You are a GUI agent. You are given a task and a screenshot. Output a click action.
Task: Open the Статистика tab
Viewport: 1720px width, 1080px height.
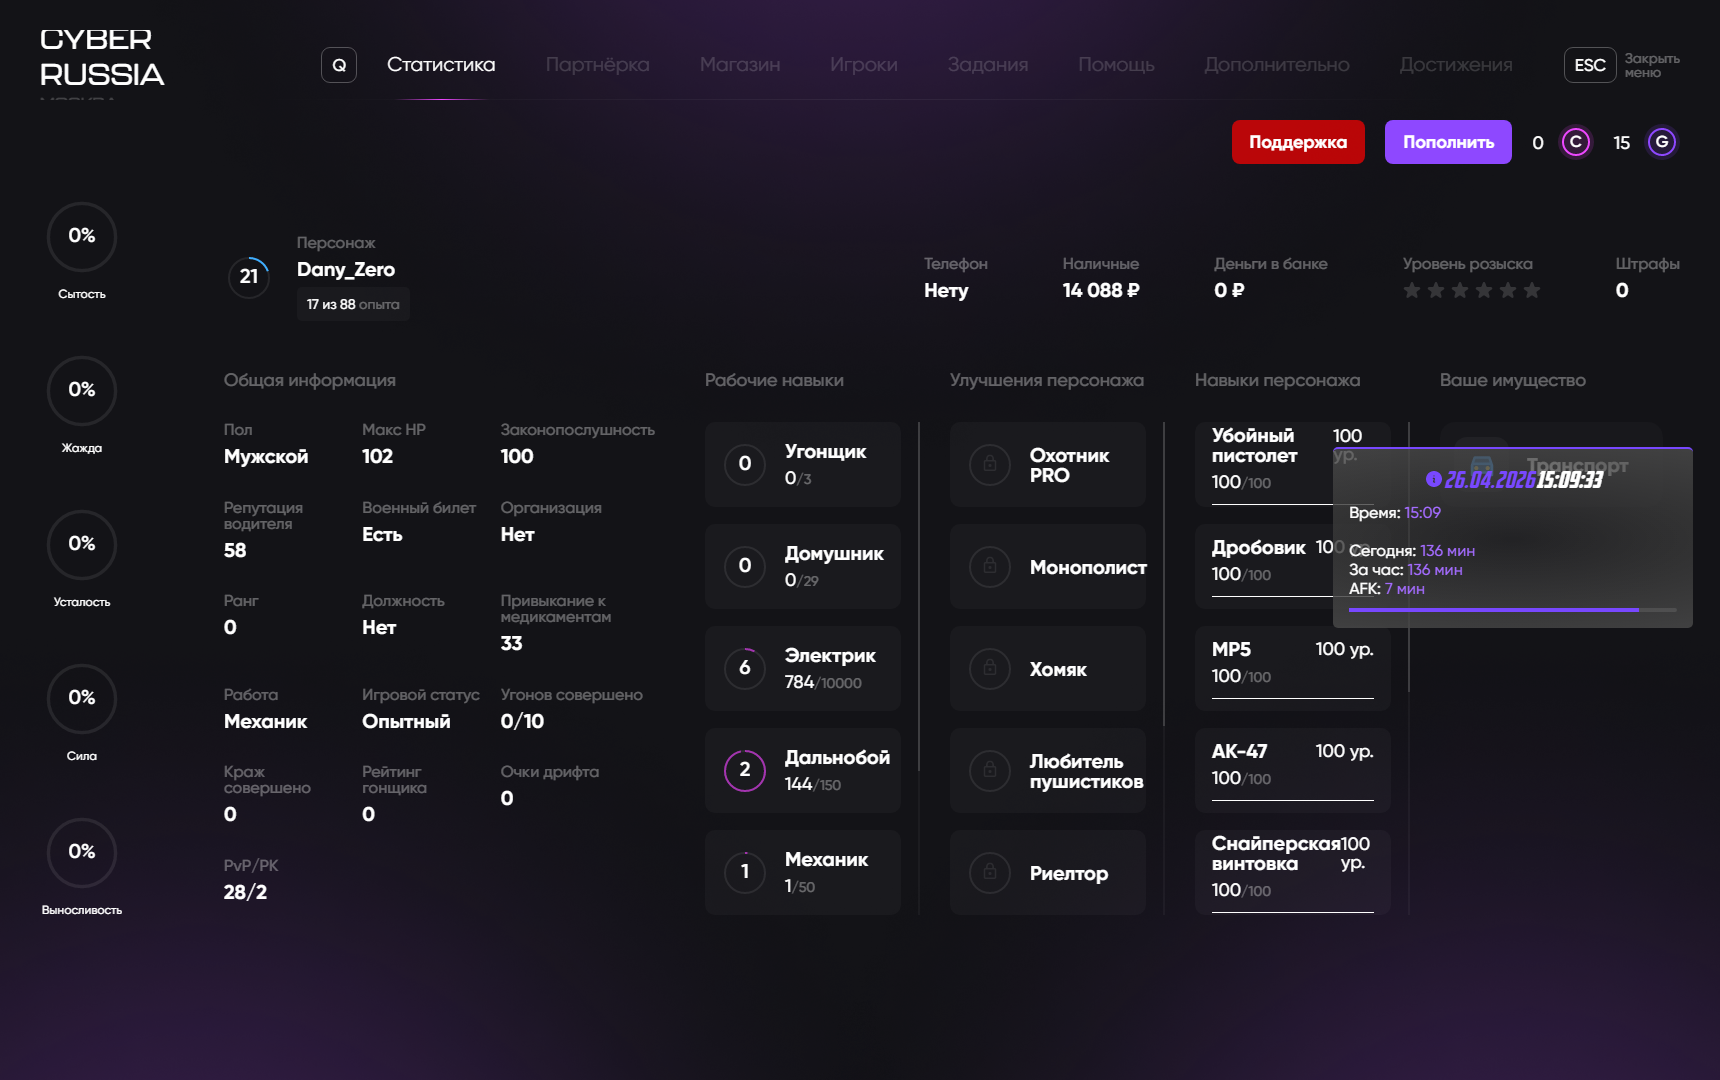pos(441,65)
